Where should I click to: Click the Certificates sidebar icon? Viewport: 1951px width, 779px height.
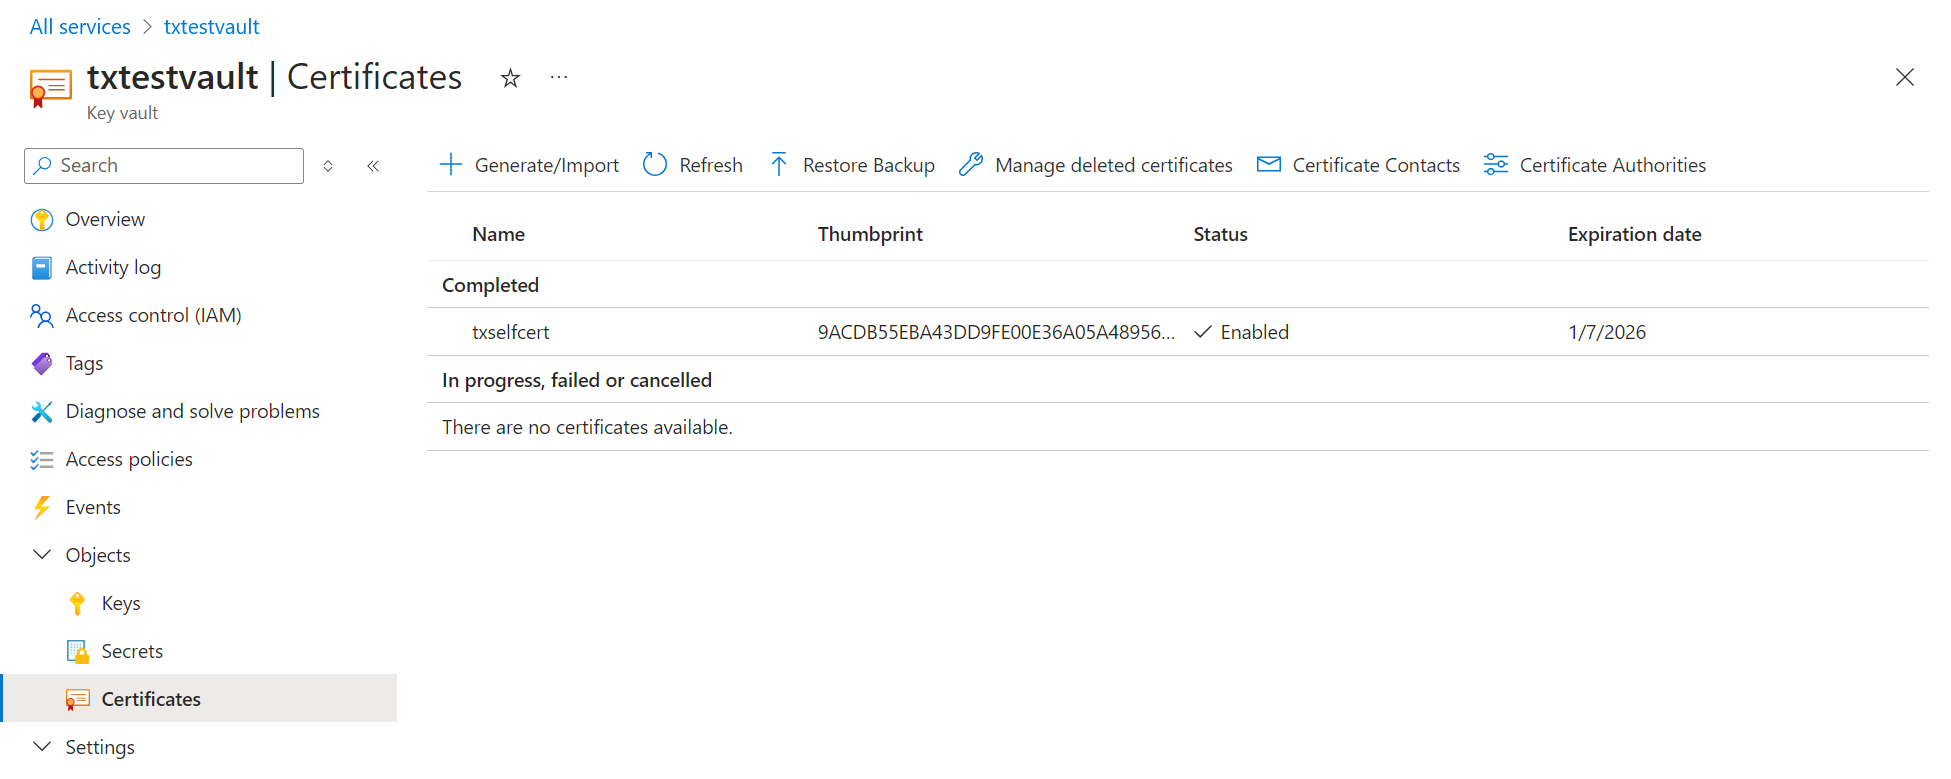click(x=78, y=700)
